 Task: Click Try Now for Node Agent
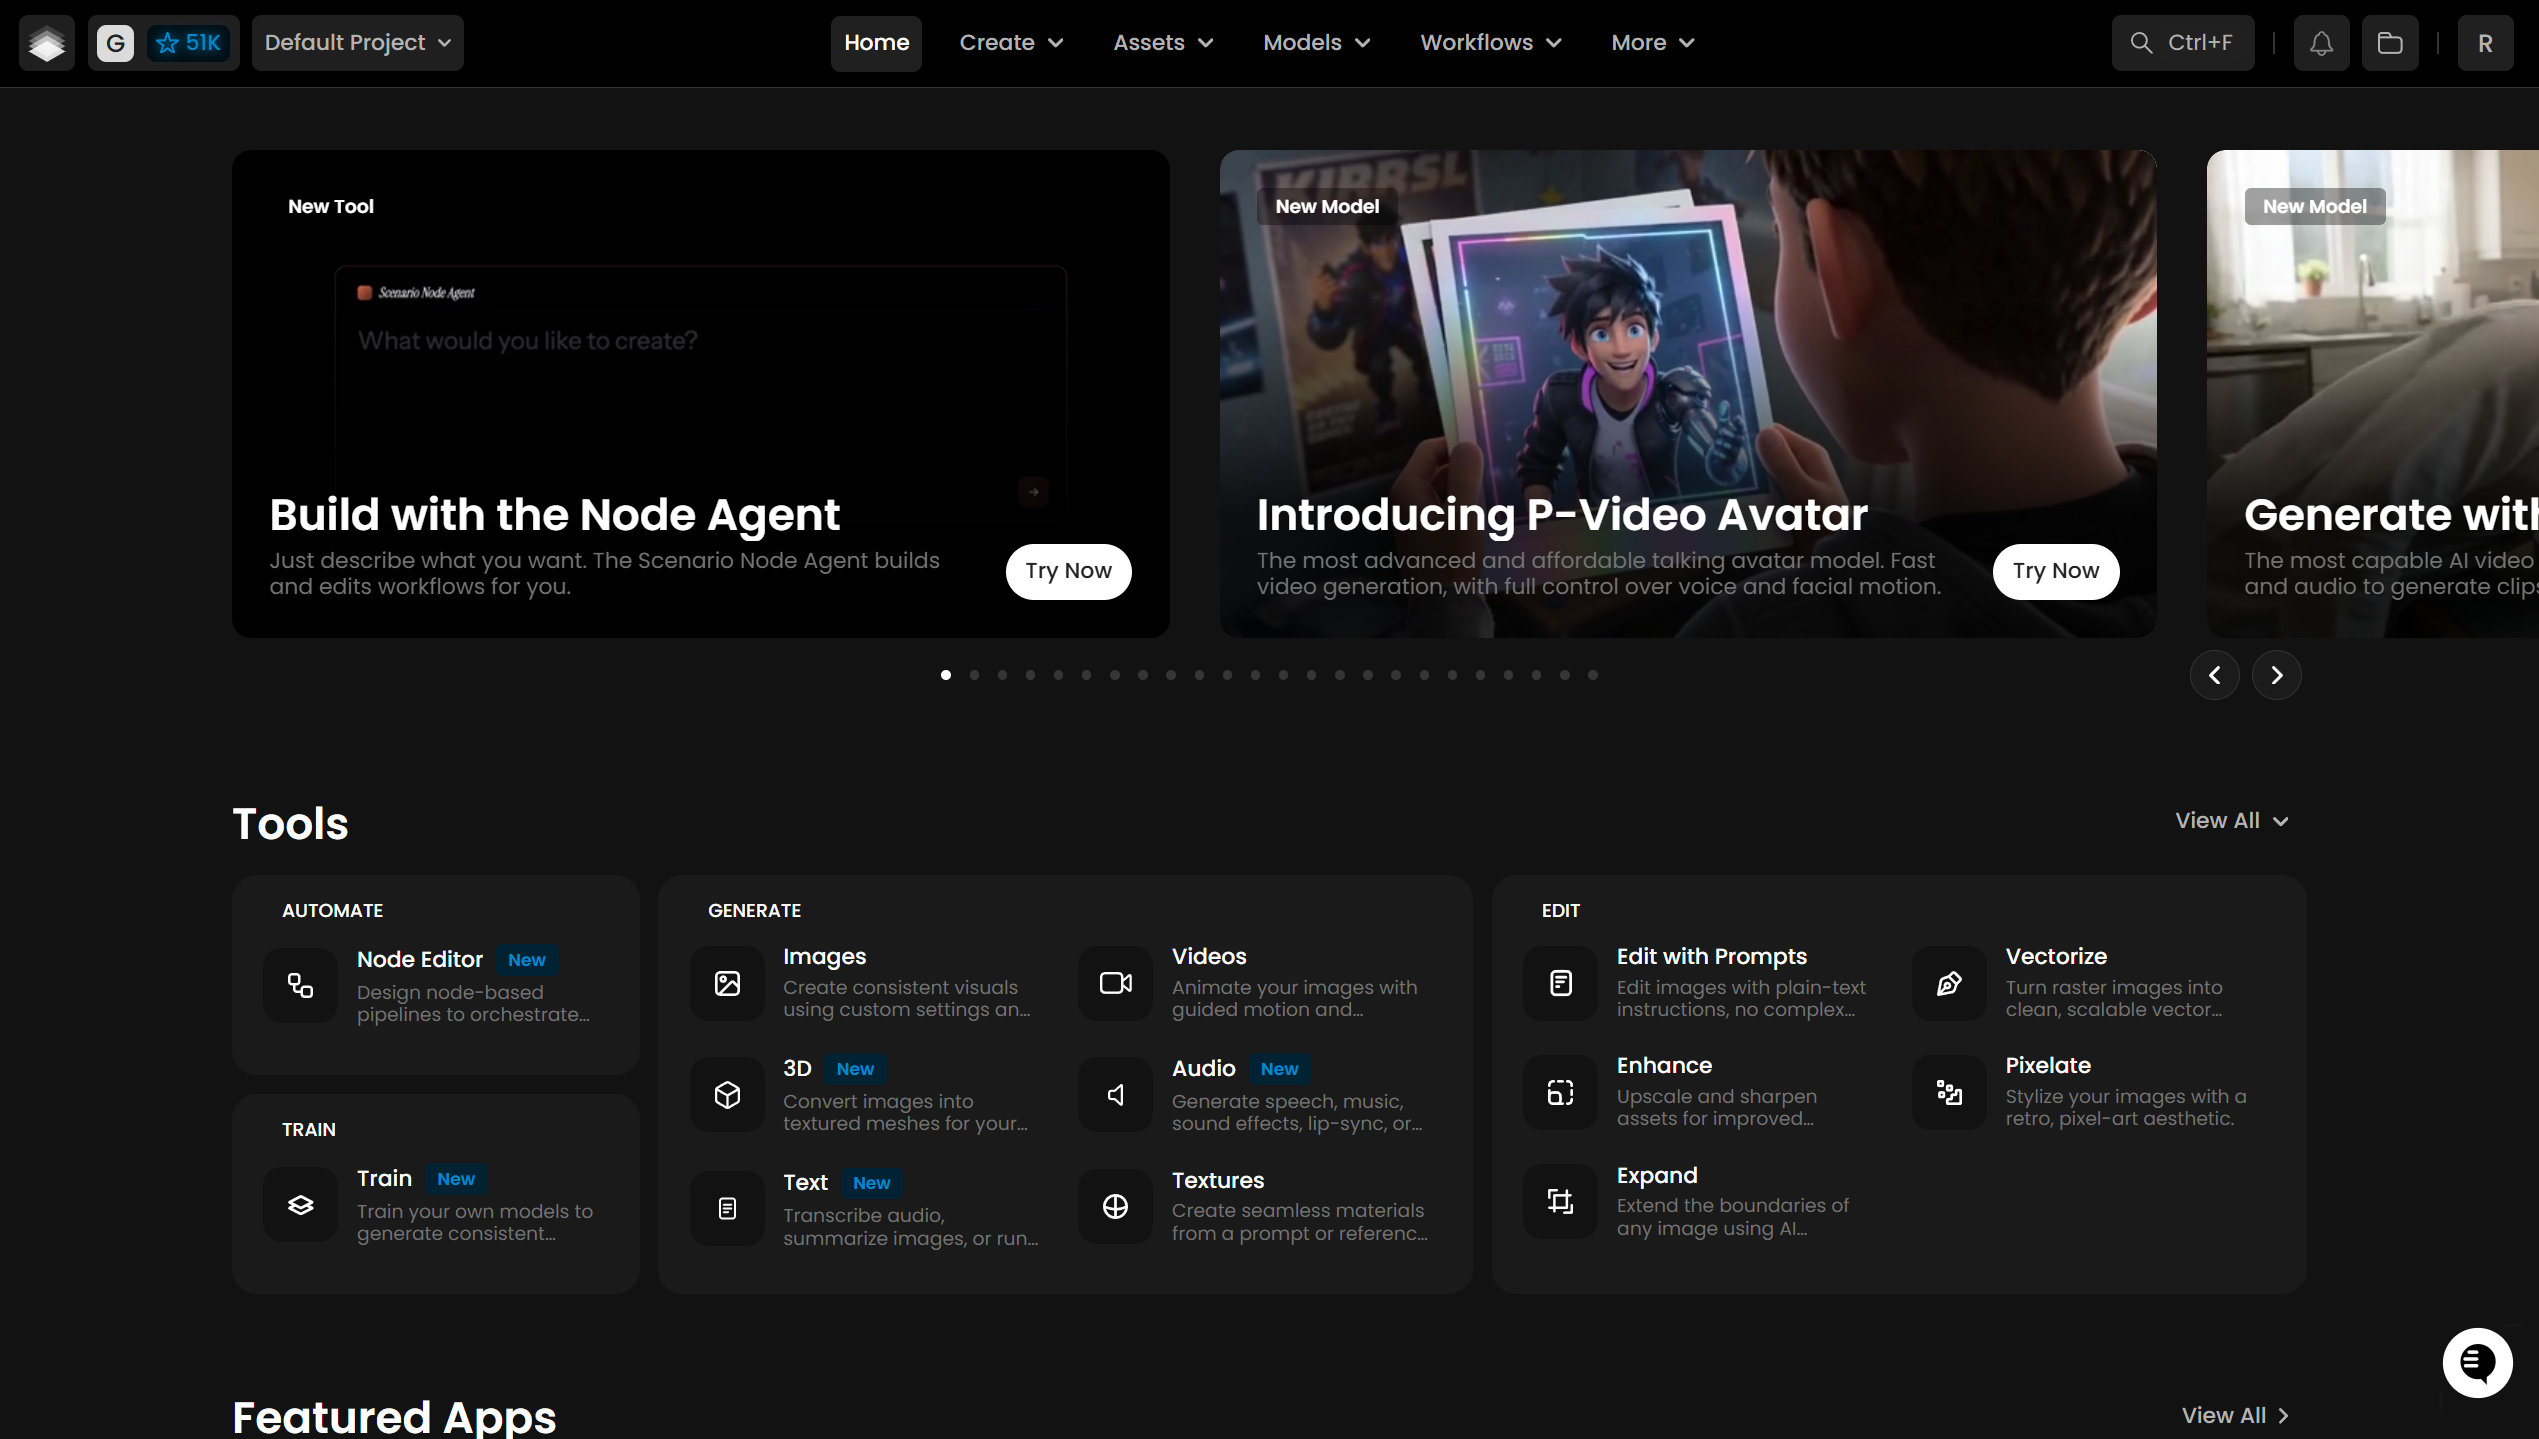click(1068, 571)
